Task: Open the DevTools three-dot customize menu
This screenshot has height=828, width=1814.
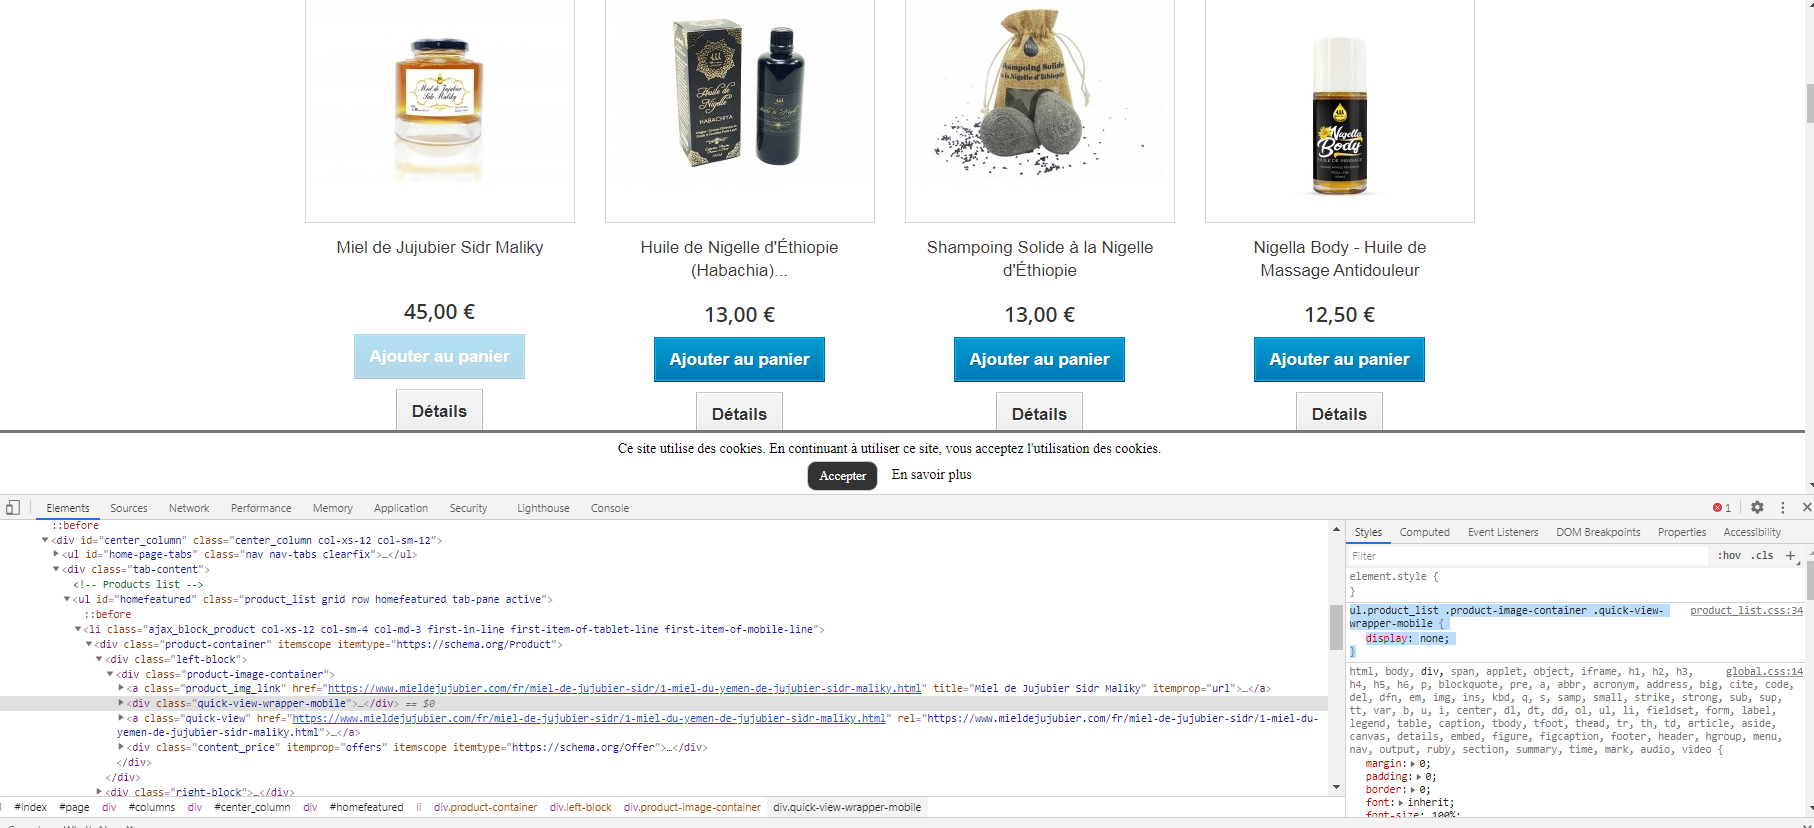Action: point(1782,507)
